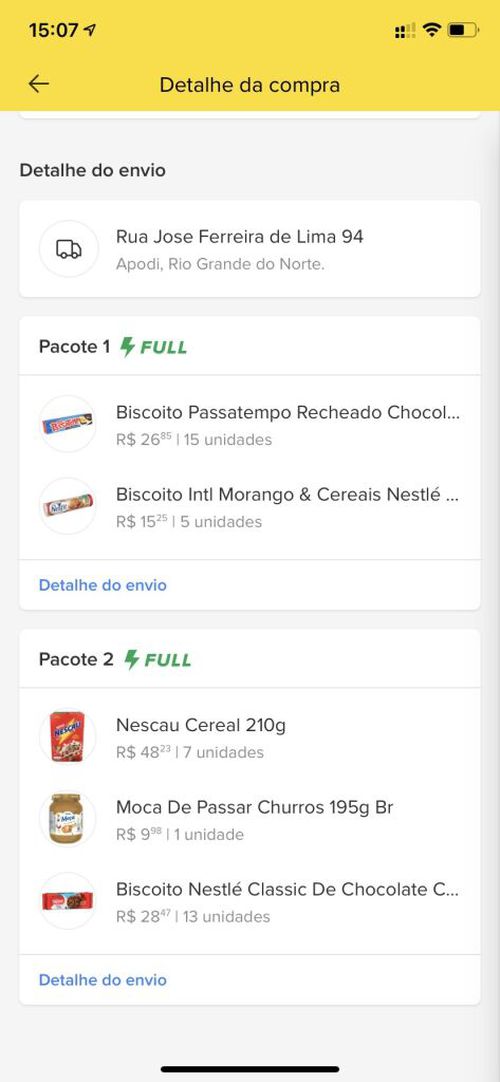This screenshot has width=500, height=1082.
Task: Tap the location arrow beside the clock
Action: (90, 30)
